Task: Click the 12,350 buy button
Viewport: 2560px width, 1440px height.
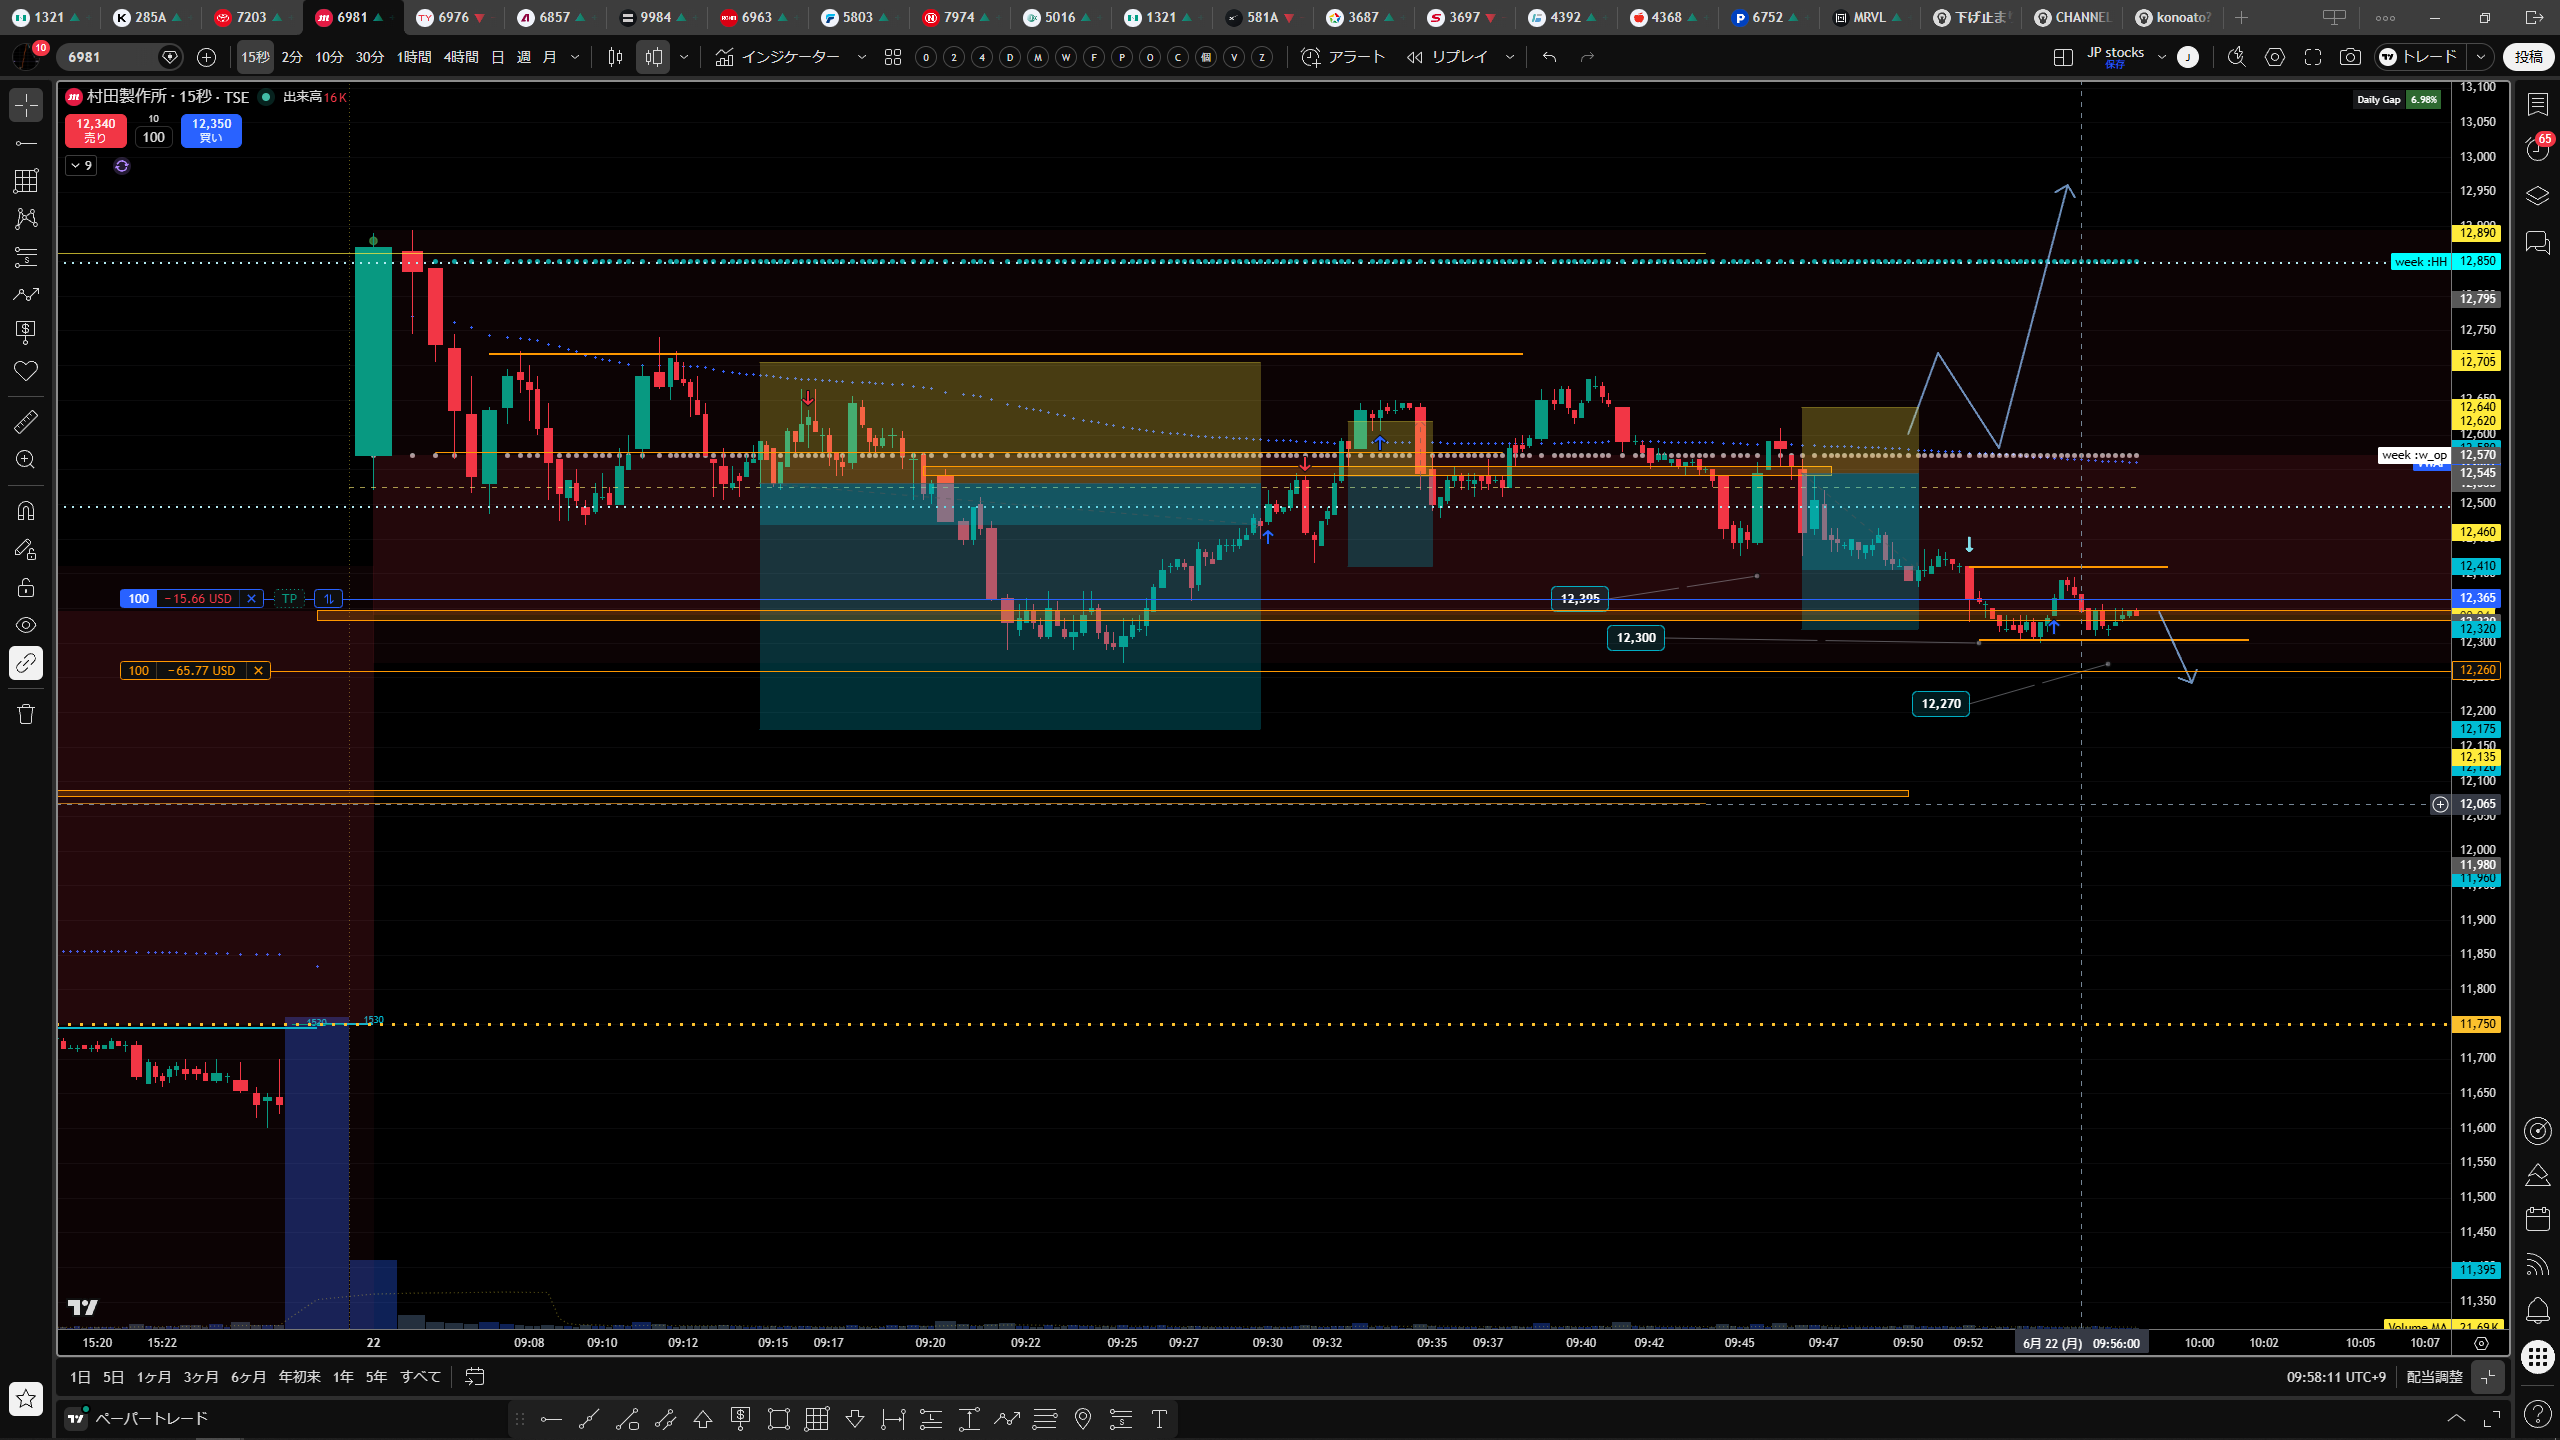Action: pos(211,130)
